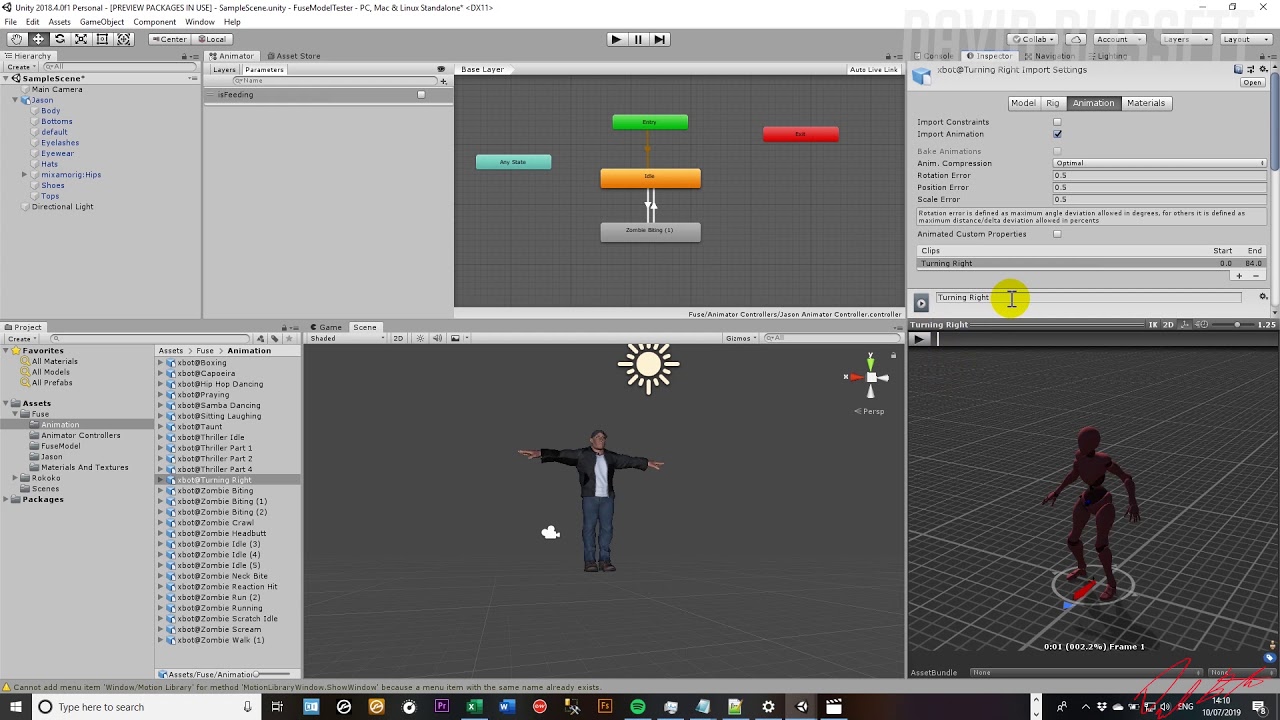Click the Play button in the top toolbar

[x=616, y=39]
